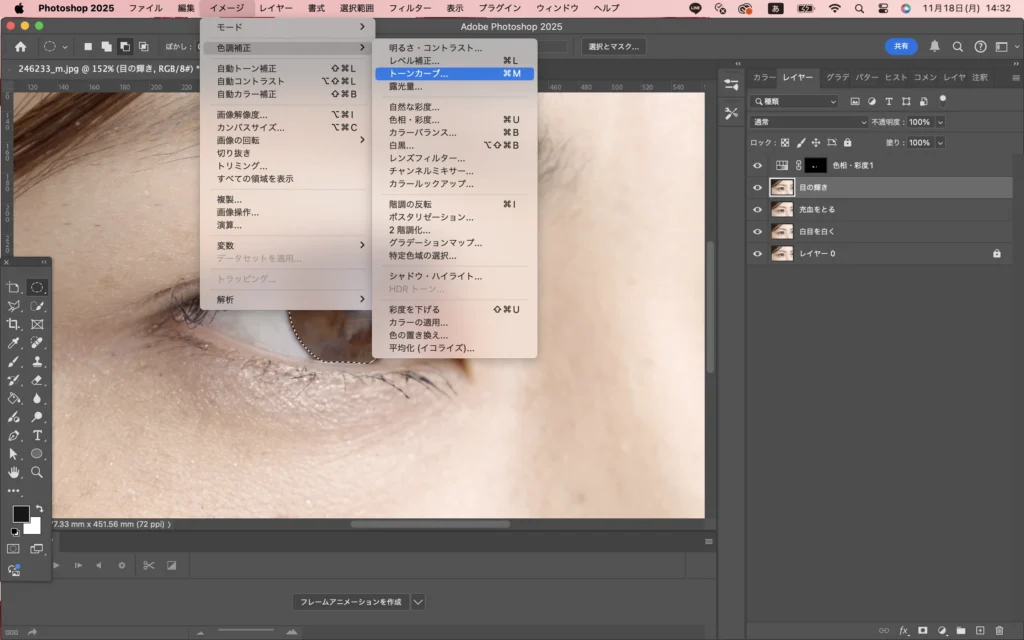Choose the Pen tool

[14, 436]
